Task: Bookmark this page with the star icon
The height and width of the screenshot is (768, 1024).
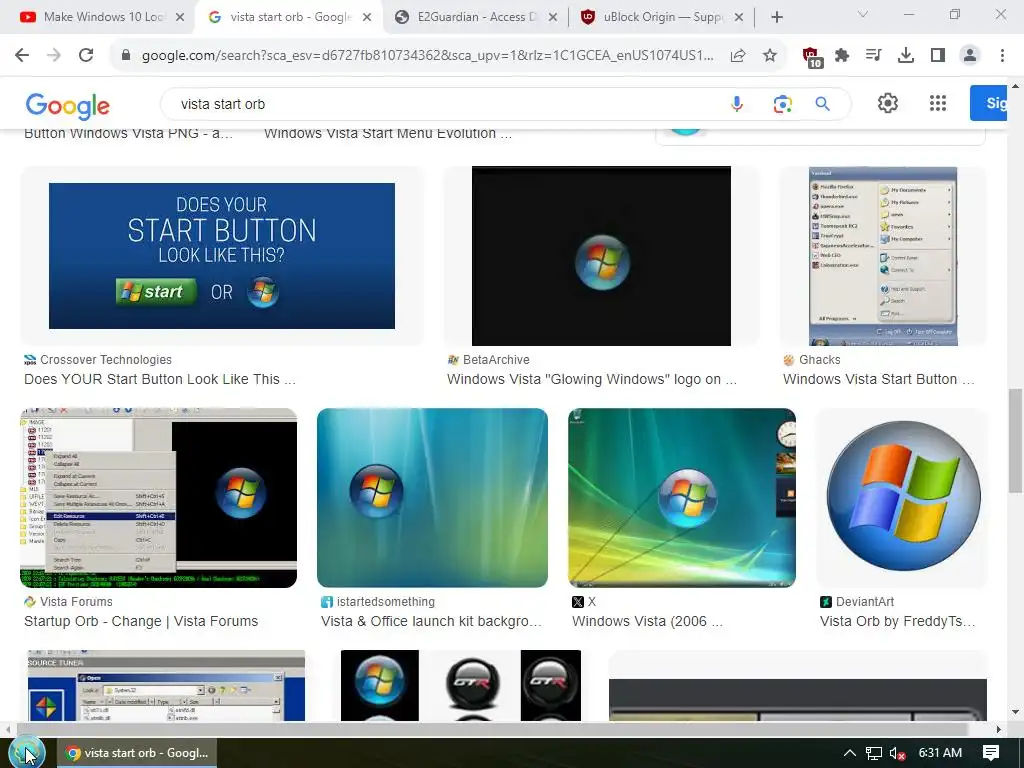Action: pos(770,56)
